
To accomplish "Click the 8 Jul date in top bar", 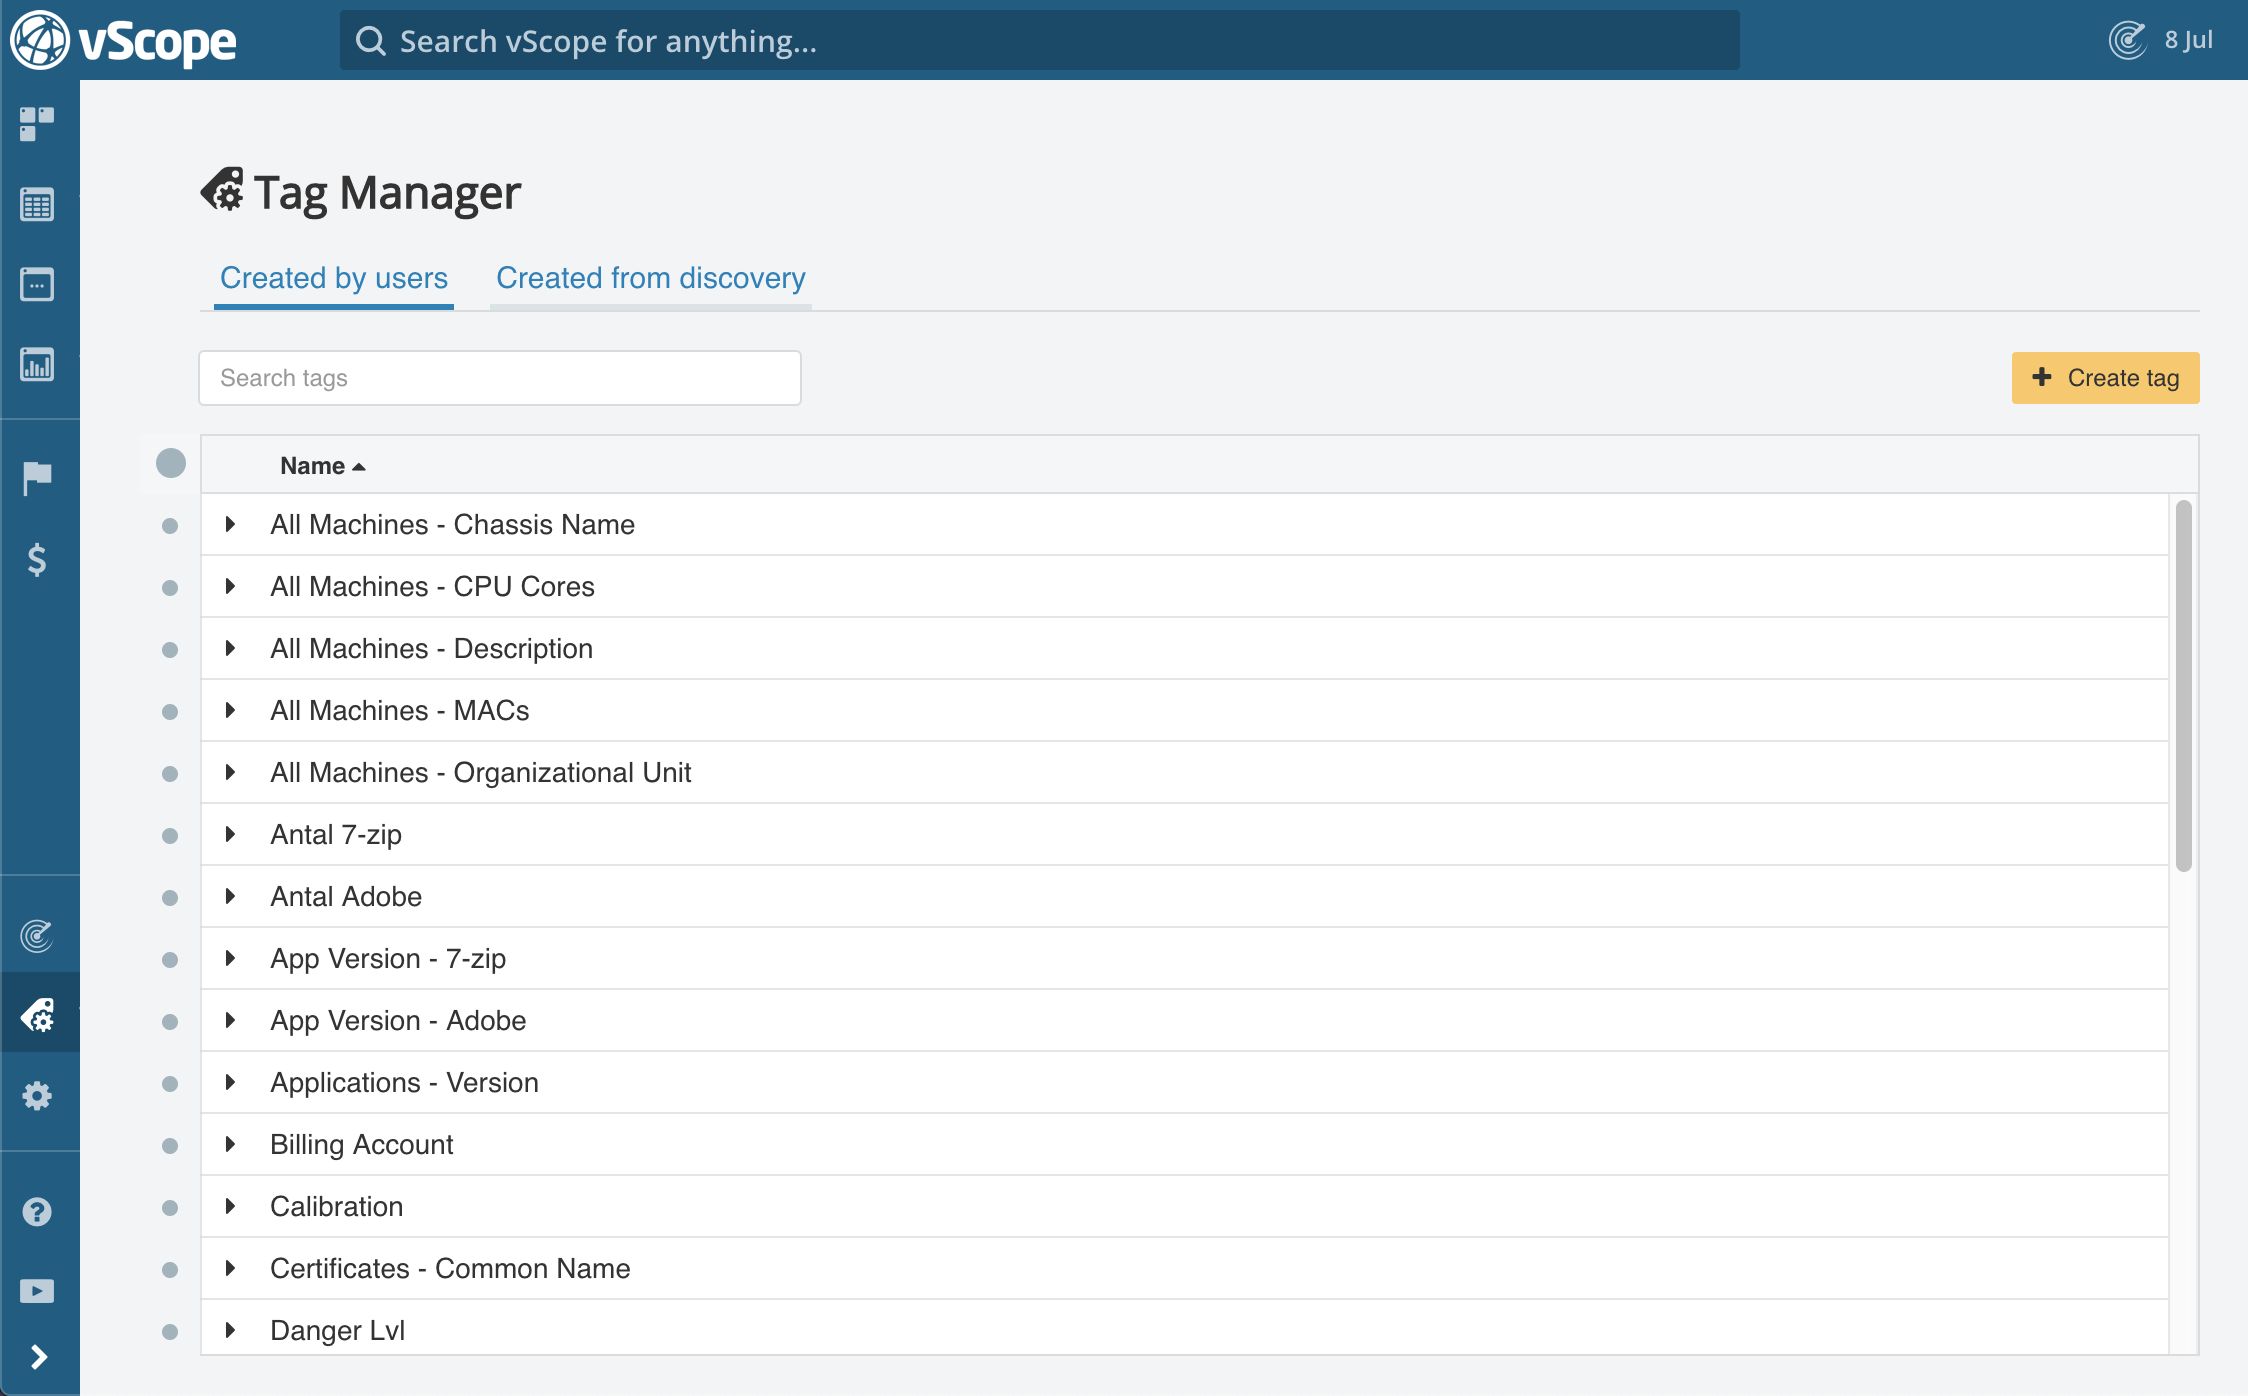I will [2189, 40].
